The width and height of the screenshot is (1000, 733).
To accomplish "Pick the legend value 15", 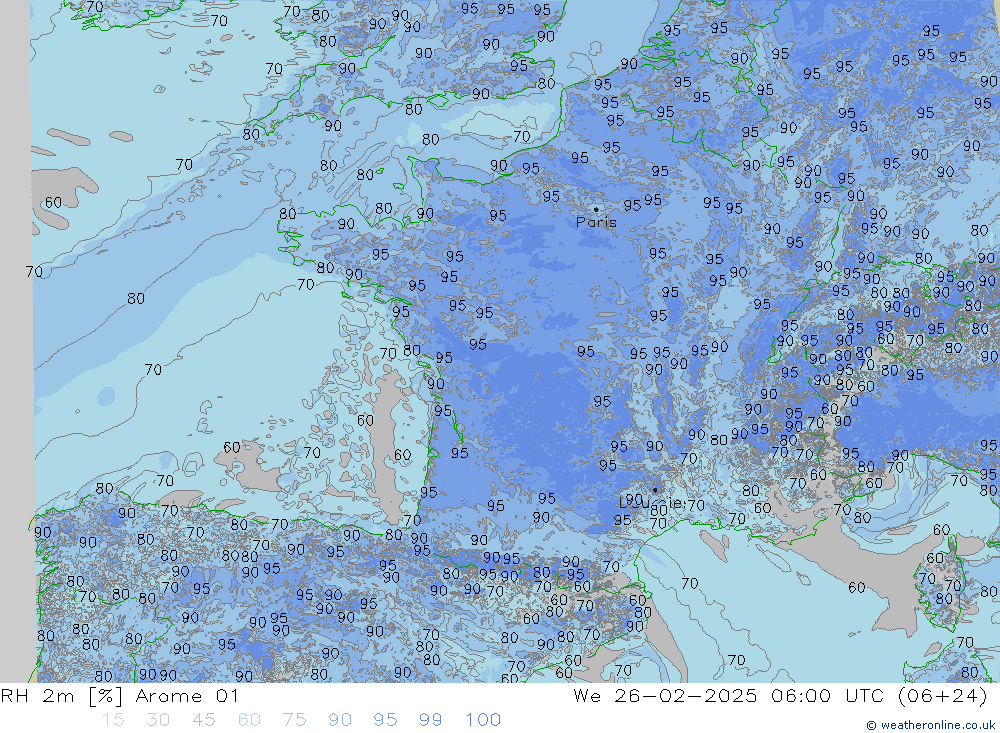I will (x=113, y=720).
